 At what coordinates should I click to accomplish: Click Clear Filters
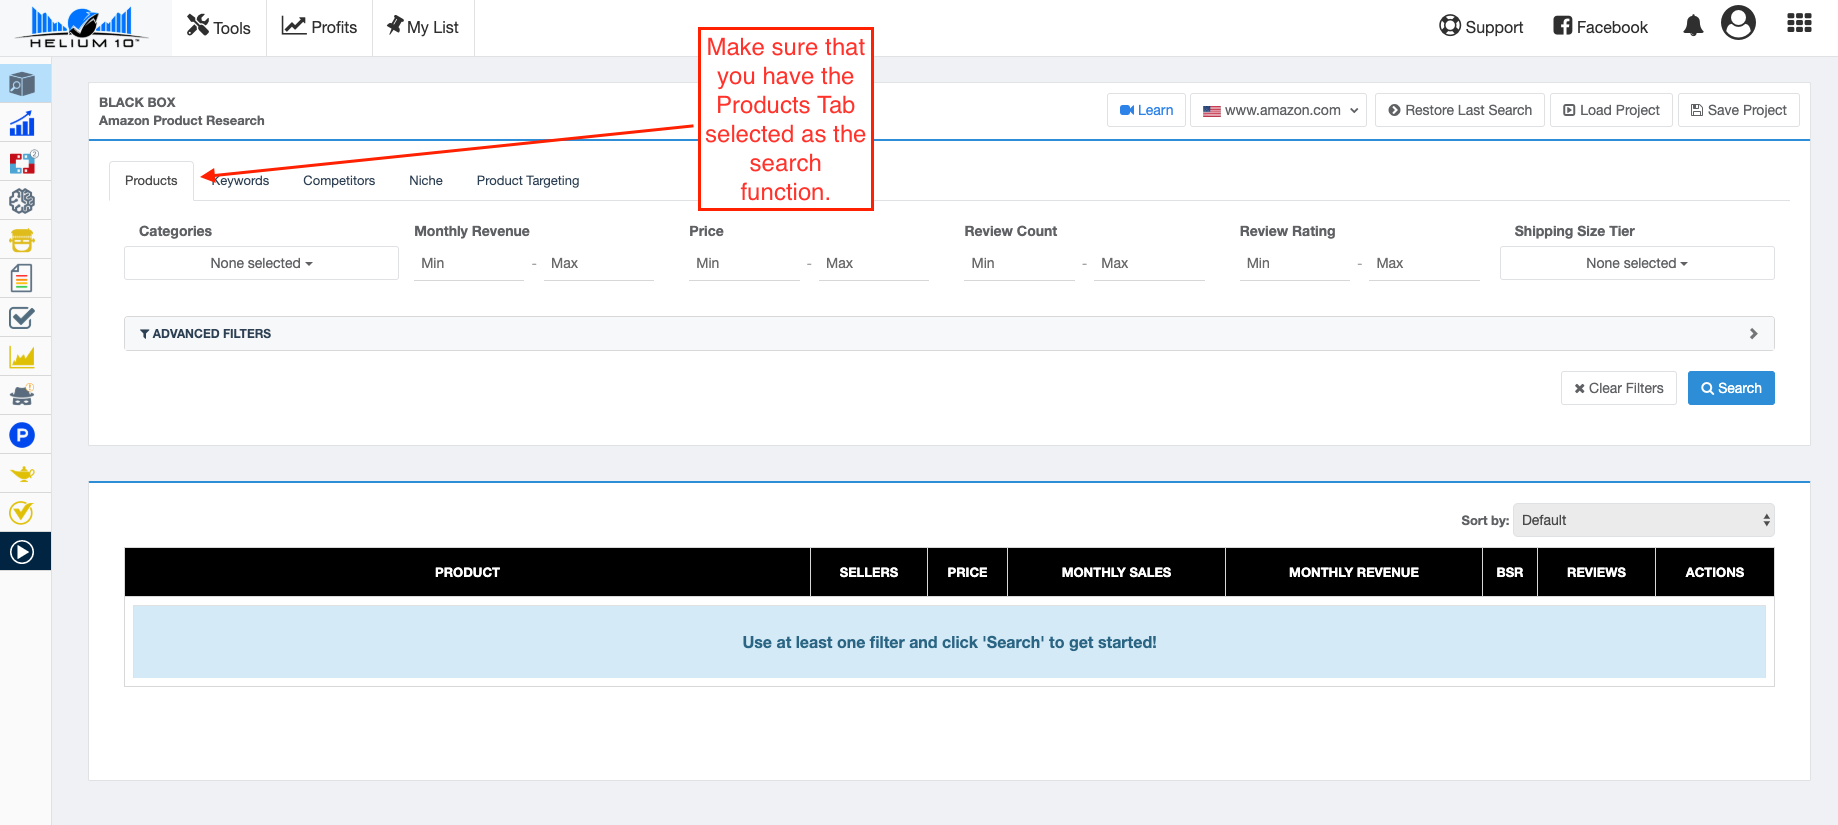[1619, 388]
